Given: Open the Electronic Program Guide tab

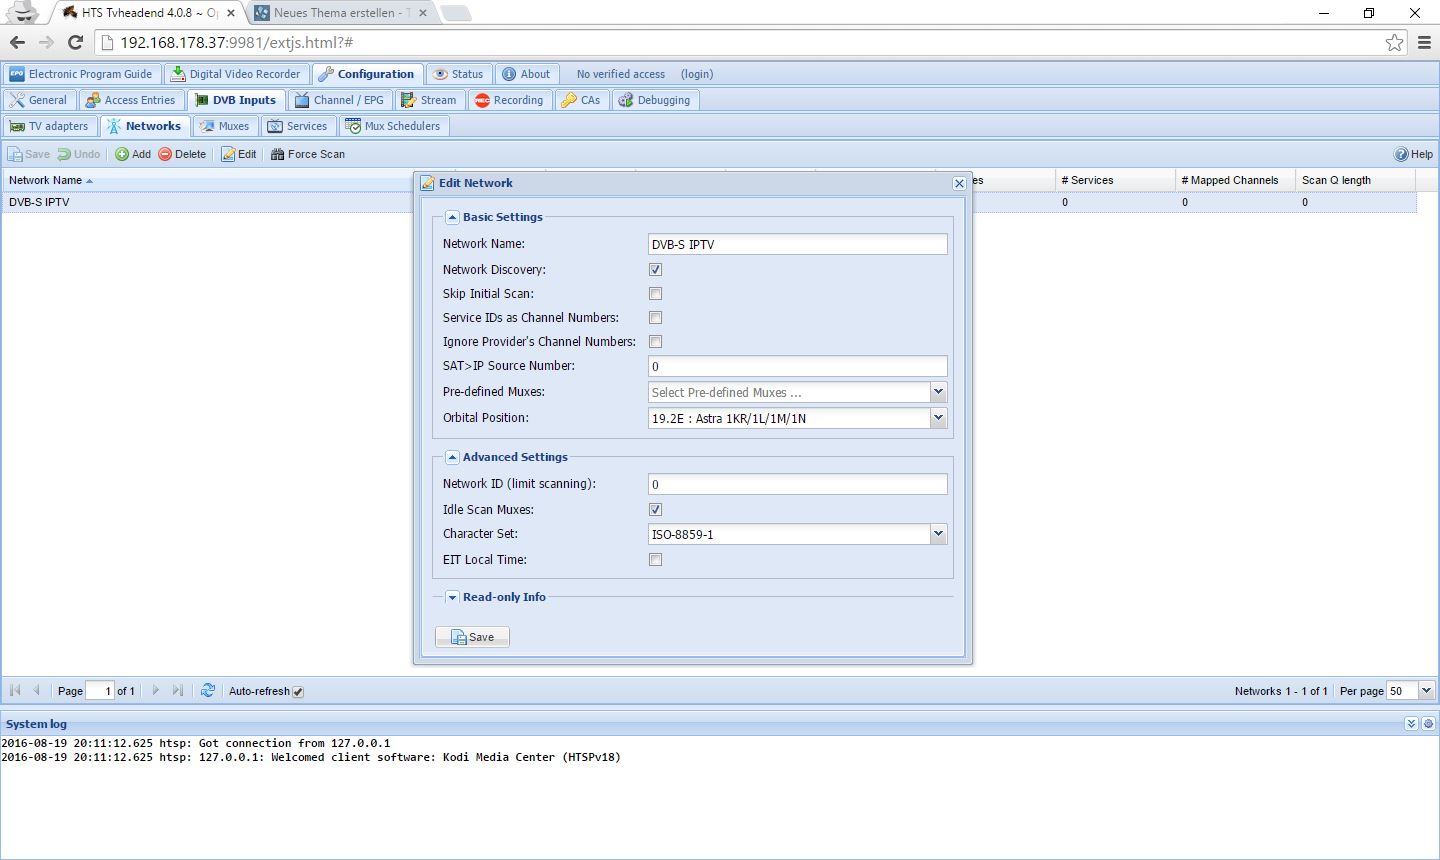Looking at the screenshot, I should click(82, 74).
